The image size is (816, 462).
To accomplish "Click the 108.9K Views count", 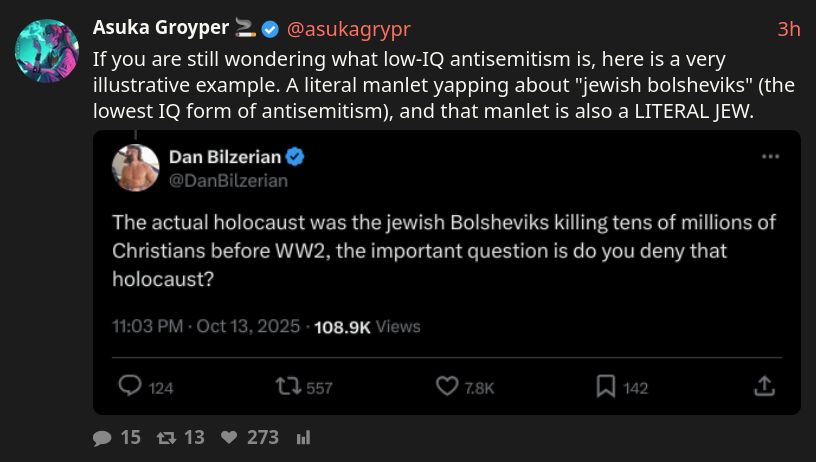I will [367, 327].
